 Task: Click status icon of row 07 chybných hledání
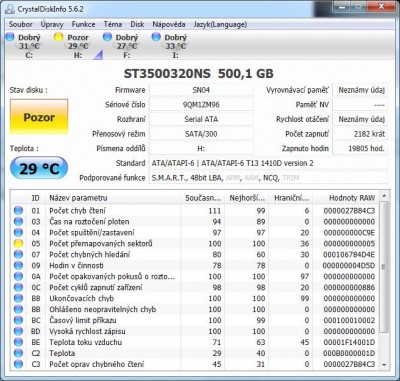point(18,254)
